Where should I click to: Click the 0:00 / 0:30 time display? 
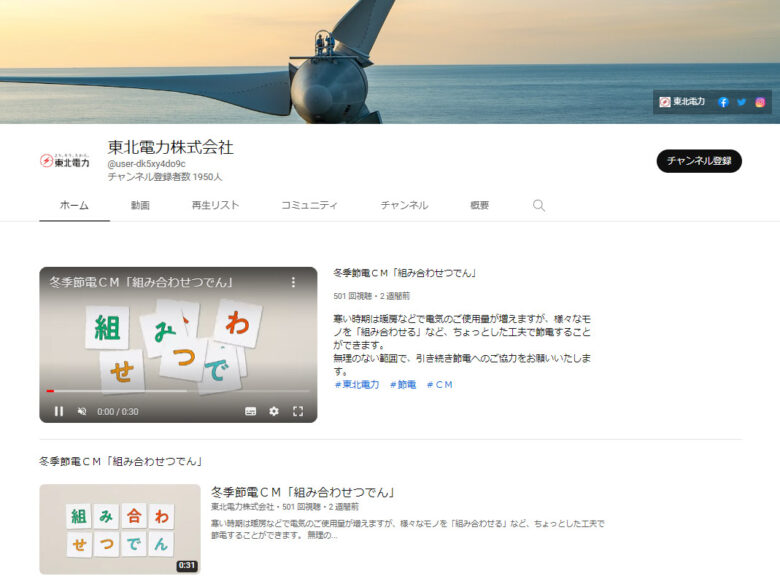[118, 412]
